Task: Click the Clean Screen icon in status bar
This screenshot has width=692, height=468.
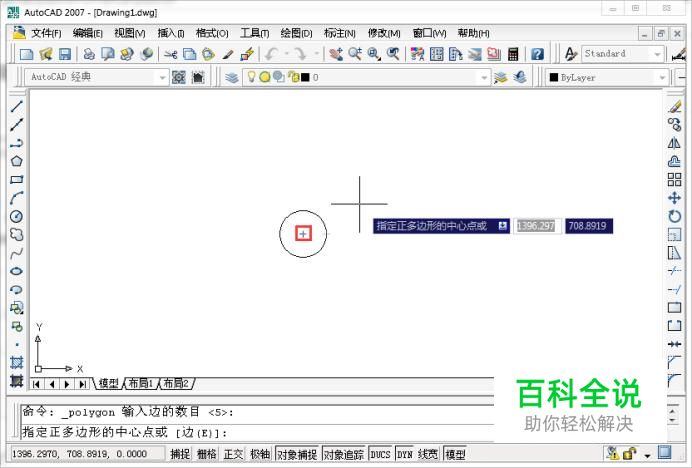Action: point(664,453)
